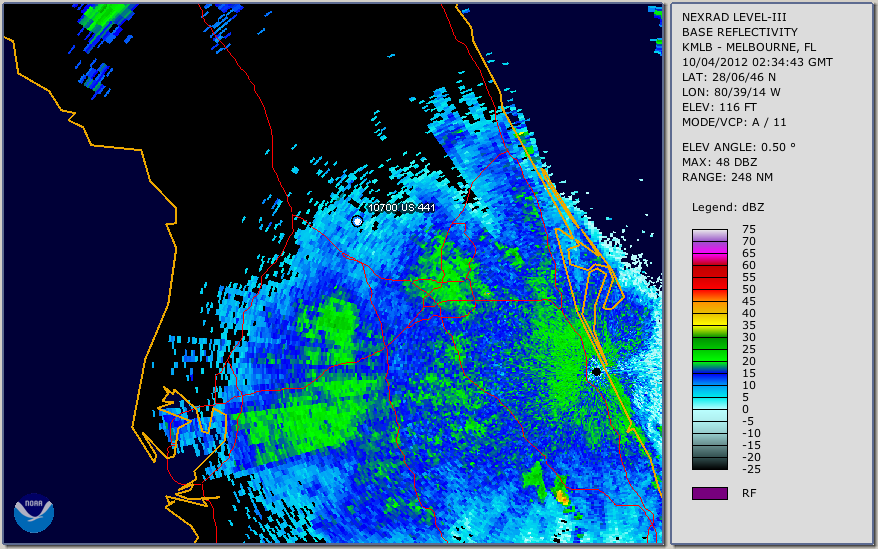The image size is (878, 549).
Task: Select the 'RANGE: 248 NM' text
Action: [727, 178]
